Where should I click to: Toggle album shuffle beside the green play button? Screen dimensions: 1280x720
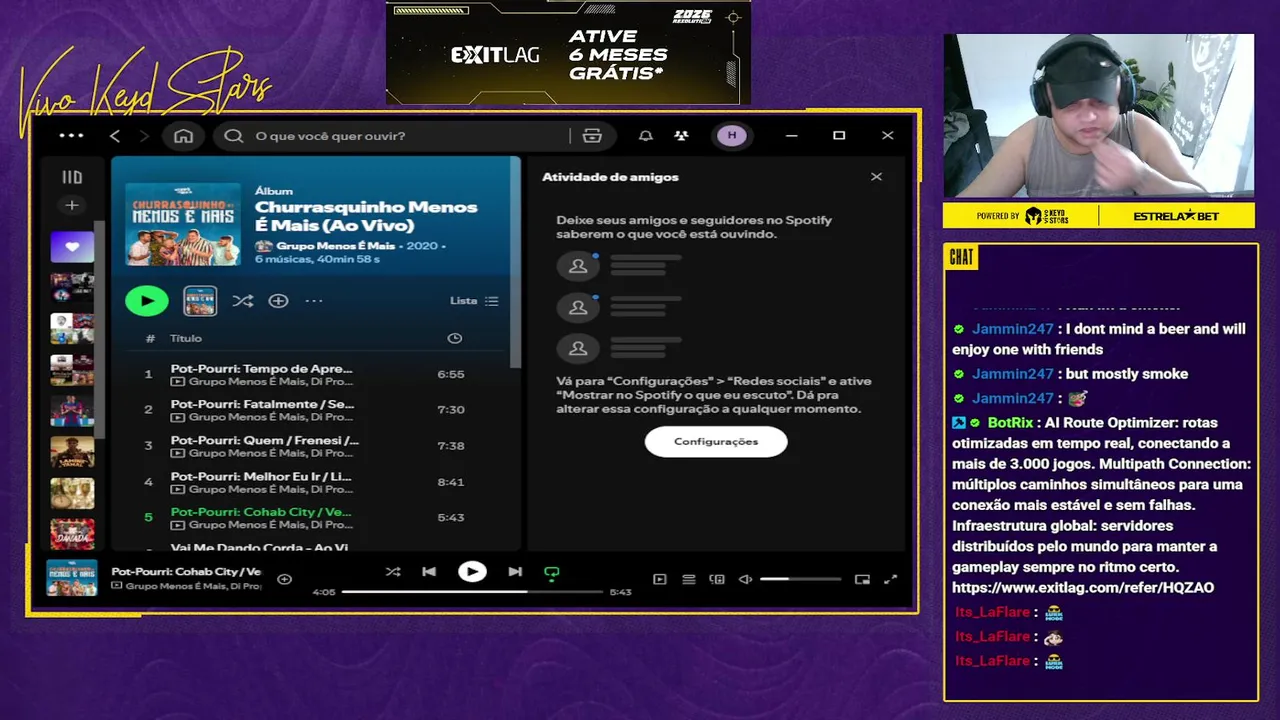pyautogui.click(x=242, y=300)
